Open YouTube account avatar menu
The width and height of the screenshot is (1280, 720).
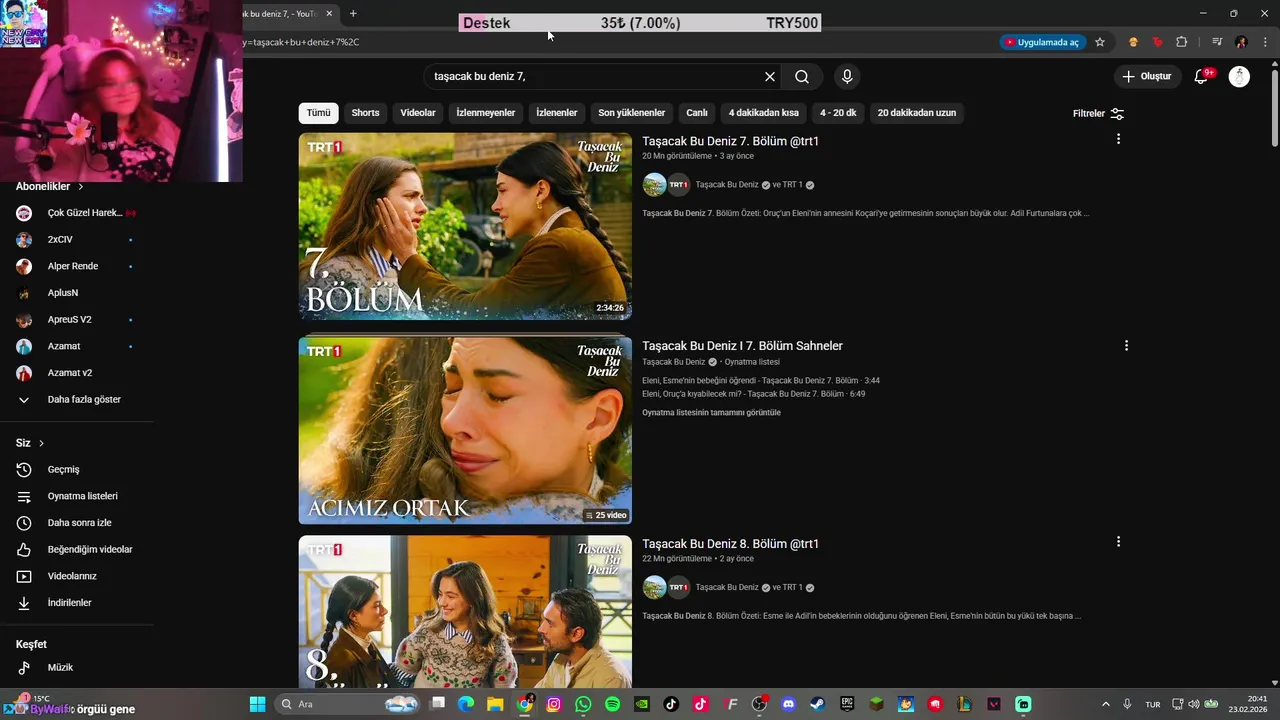click(x=1239, y=77)
